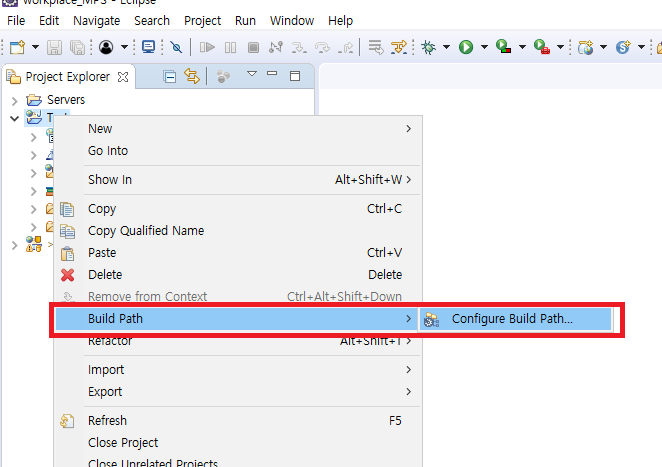Open the Project Explorer View Menu triangle

(252, 74)
